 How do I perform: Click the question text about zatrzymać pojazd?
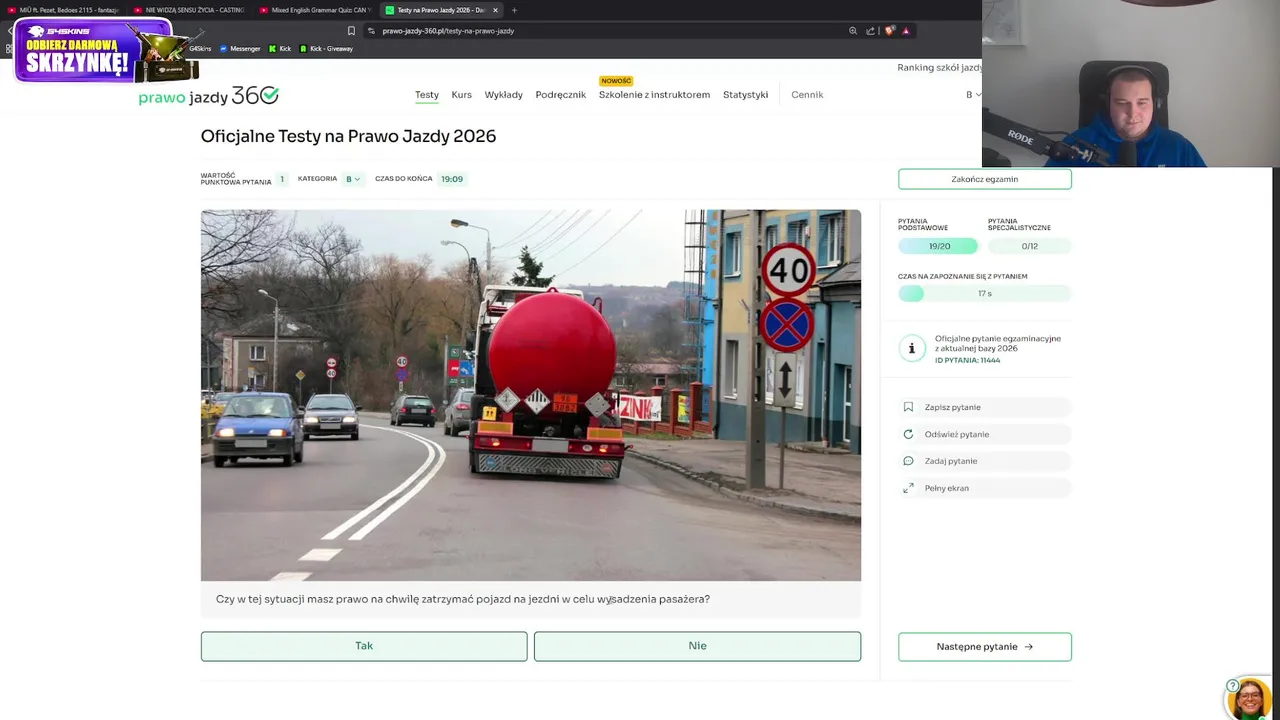coord(463,599)
